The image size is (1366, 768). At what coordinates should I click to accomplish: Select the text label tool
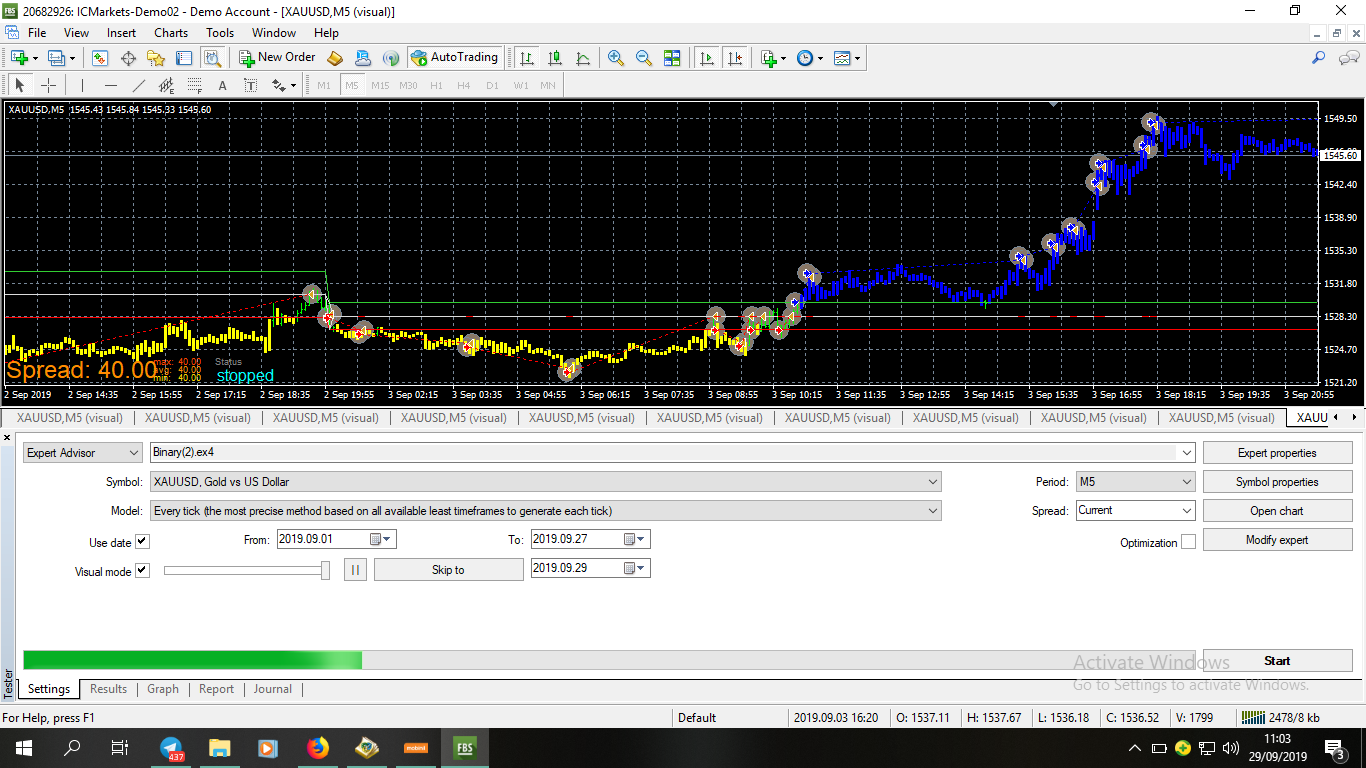(x=251, y=85)
